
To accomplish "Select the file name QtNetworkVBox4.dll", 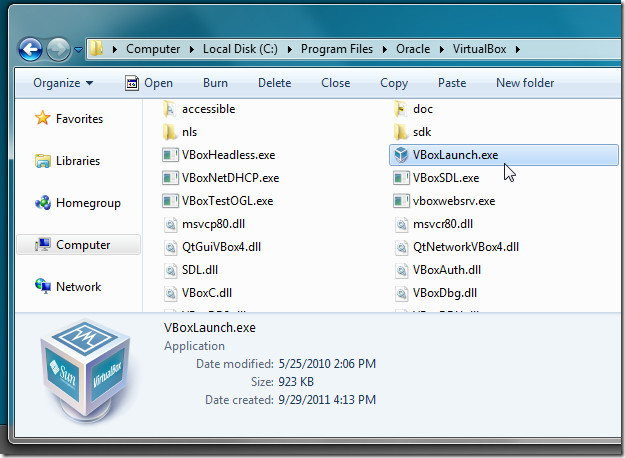I will coord(466,247).
